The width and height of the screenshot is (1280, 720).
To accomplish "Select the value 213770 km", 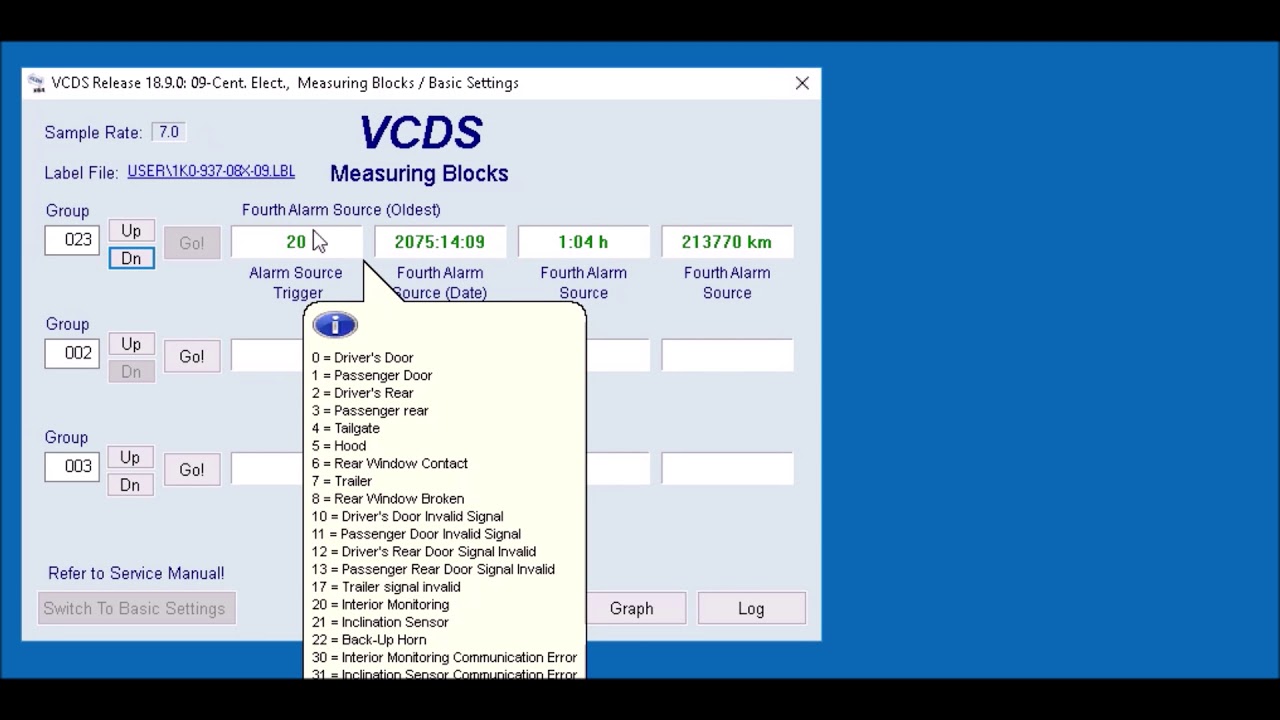I will click(x=727, y=242).
